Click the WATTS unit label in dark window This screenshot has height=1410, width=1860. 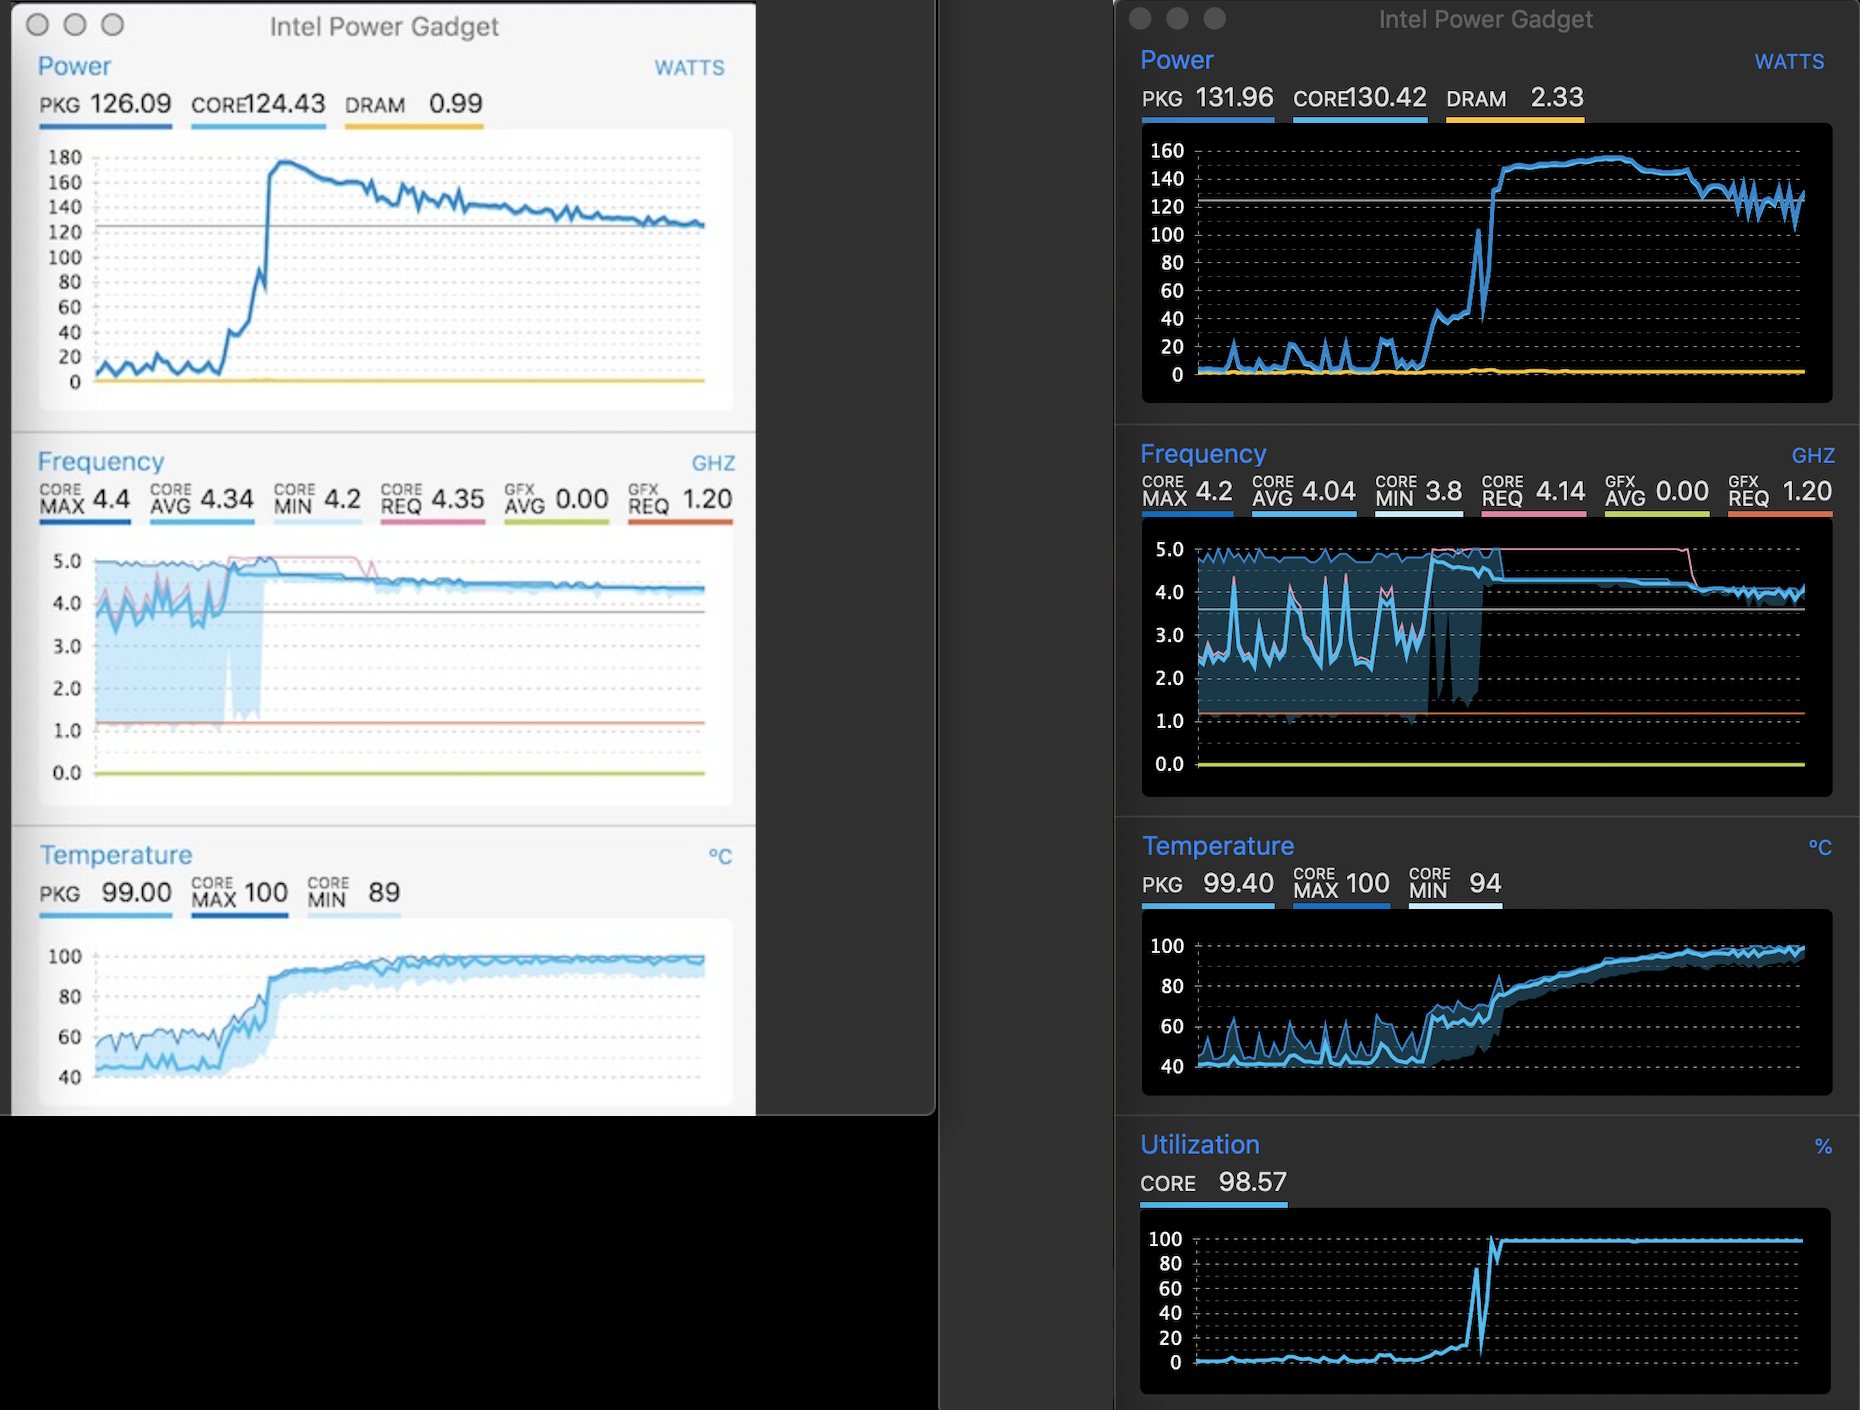[1790, 62]
